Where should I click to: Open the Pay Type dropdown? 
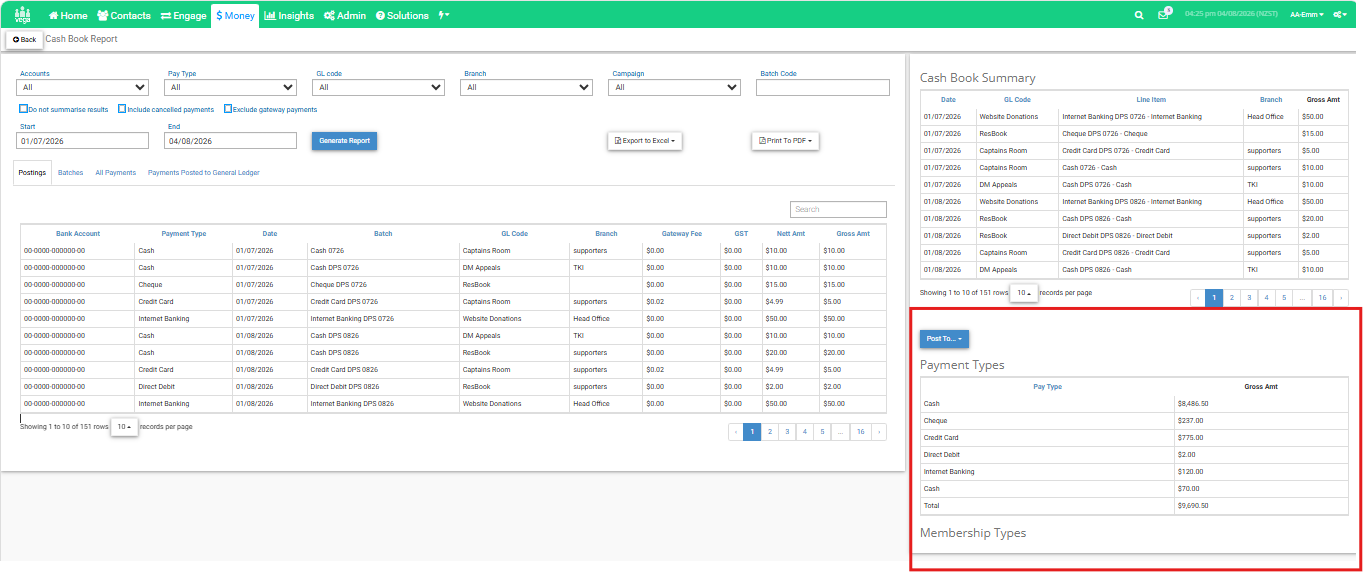pos(231,87)
